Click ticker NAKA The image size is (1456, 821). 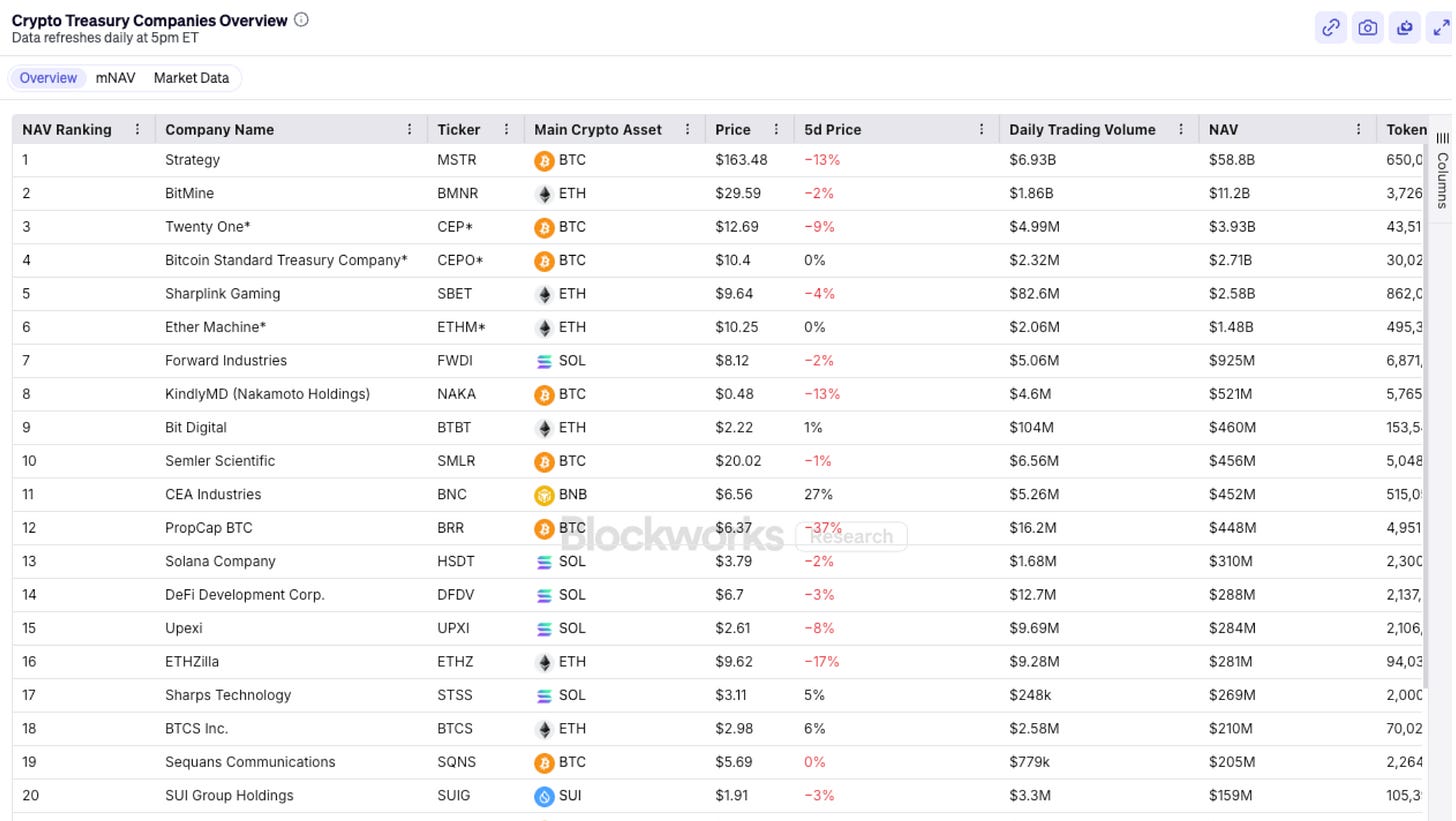coord(457,394)
